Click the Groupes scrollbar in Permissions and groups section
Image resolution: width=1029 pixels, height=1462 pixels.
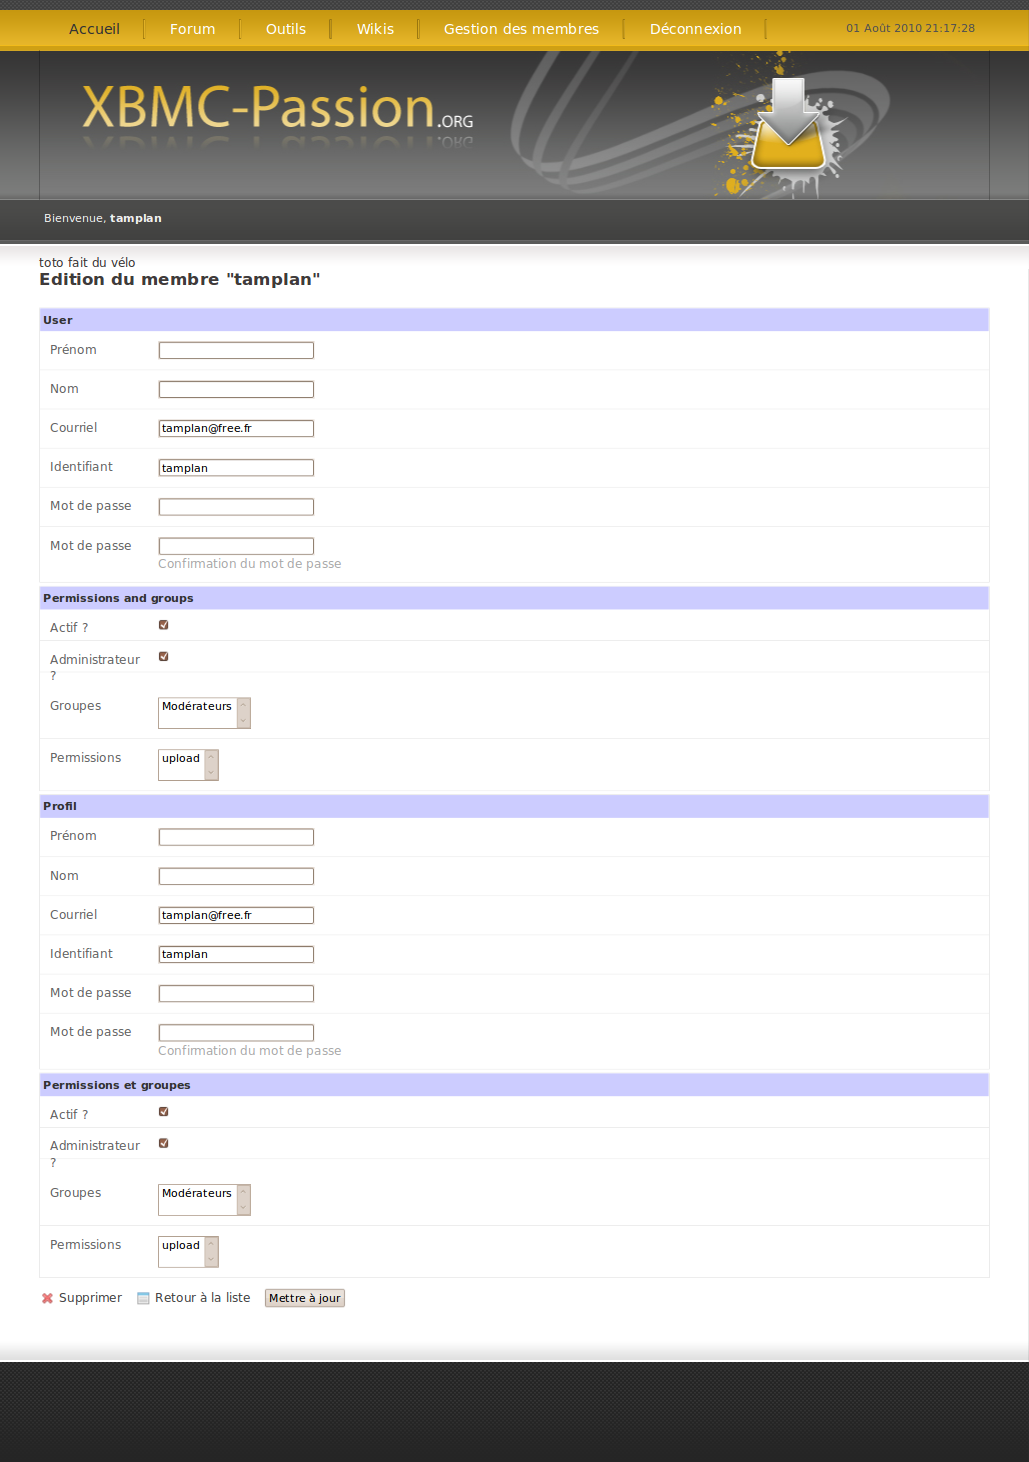coord(243,713)
